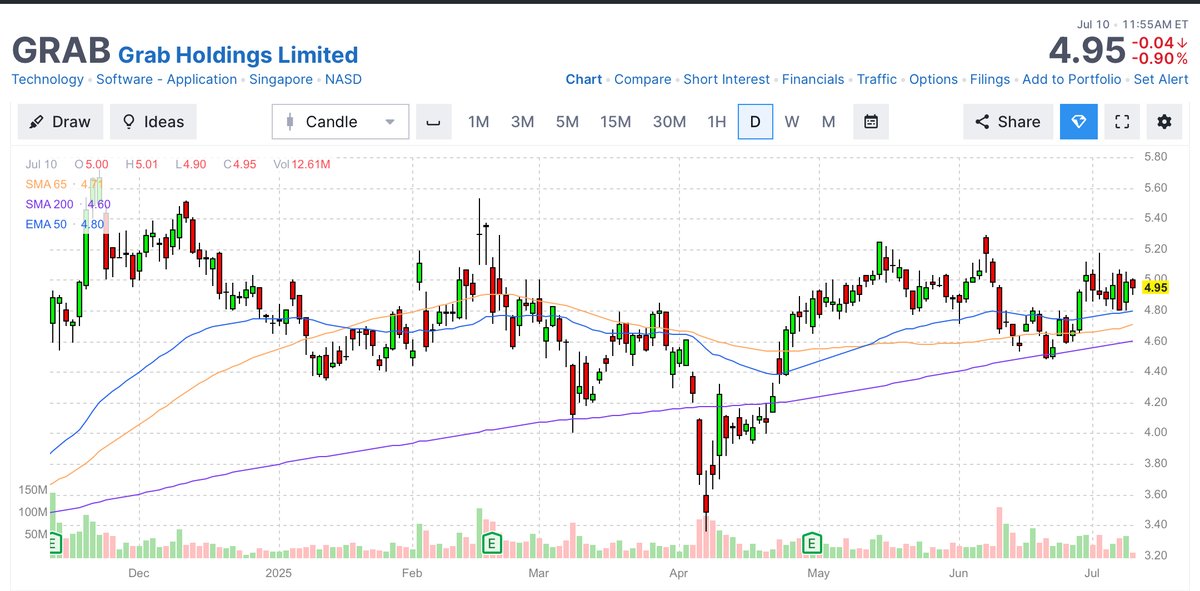Open the Compare tab

tap(643, 79)
